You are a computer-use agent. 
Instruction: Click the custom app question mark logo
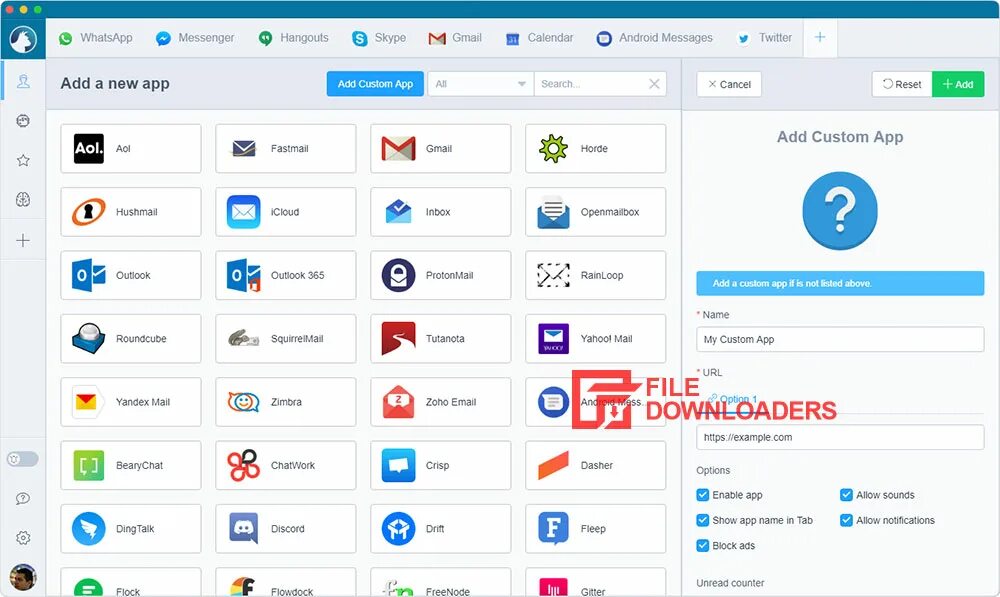click(x=840, y=210)
